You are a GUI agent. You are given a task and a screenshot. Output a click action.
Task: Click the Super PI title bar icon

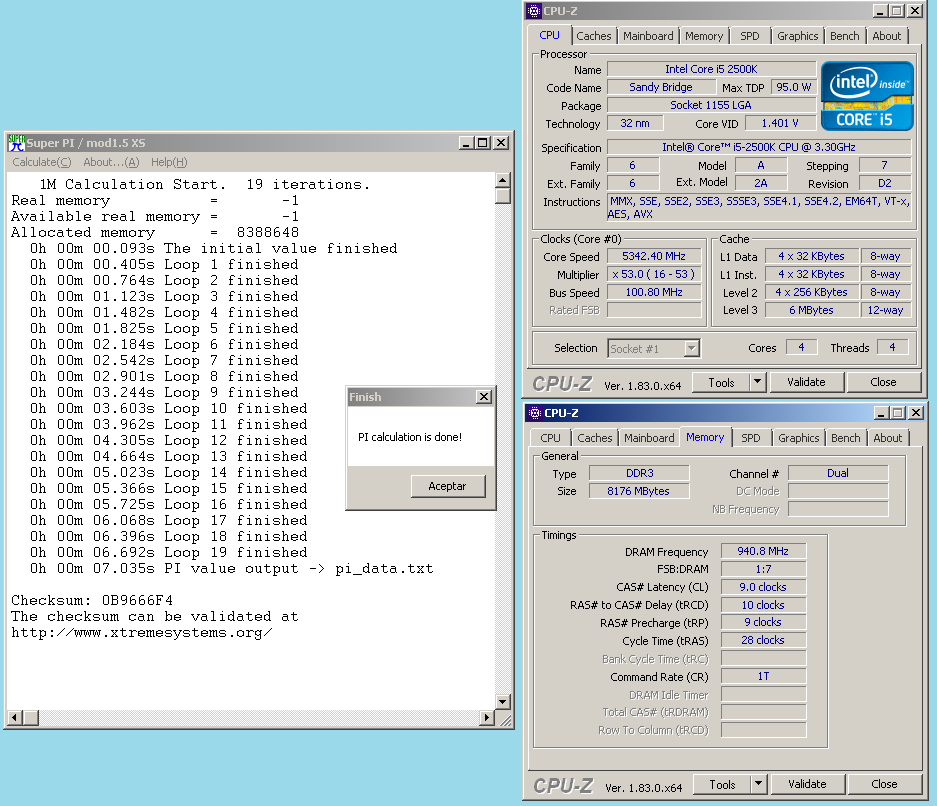(x=16, y=143)
